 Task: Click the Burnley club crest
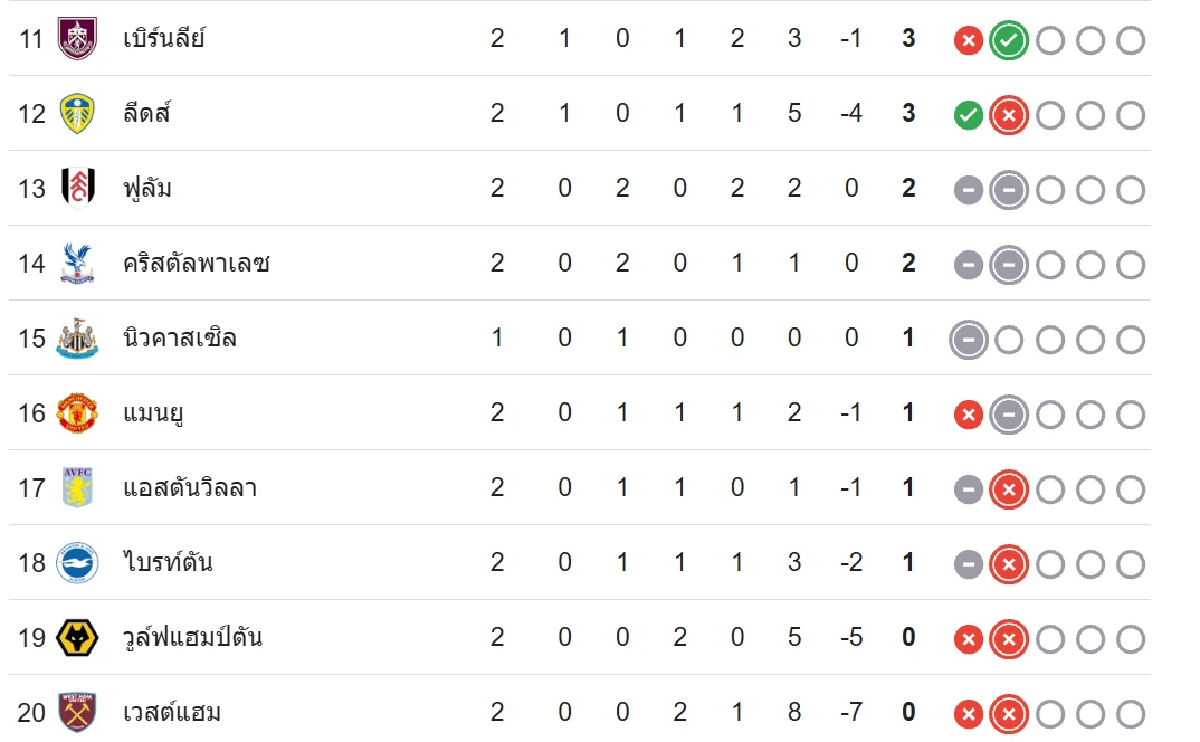tap(77, 39)
